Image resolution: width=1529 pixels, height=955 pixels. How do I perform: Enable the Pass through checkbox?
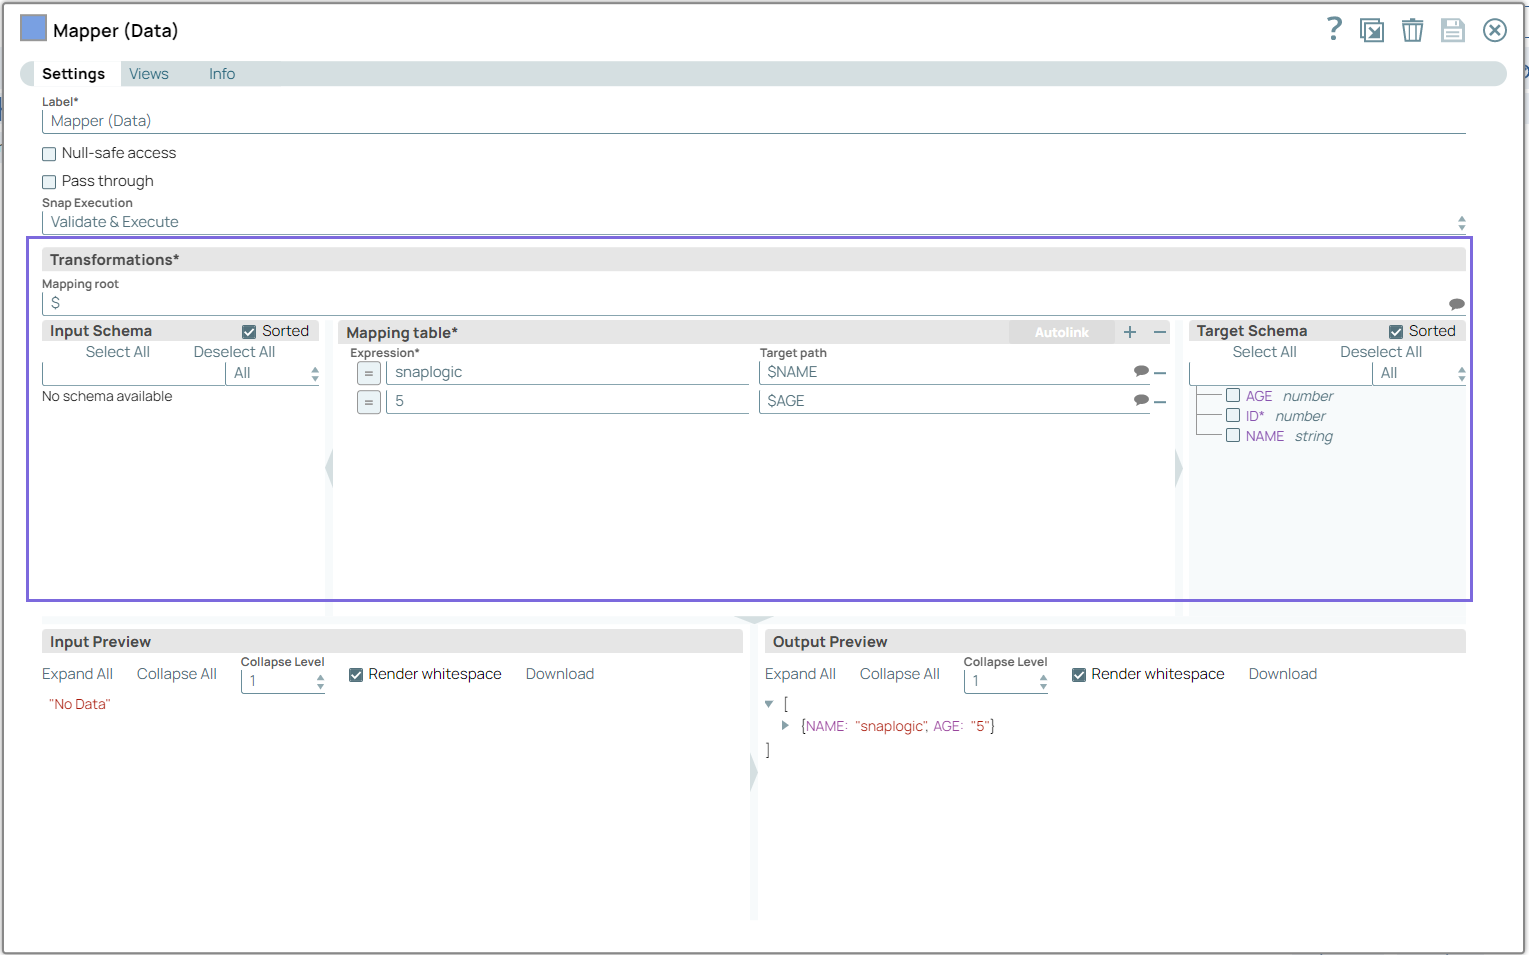click(x=49, y=182)
